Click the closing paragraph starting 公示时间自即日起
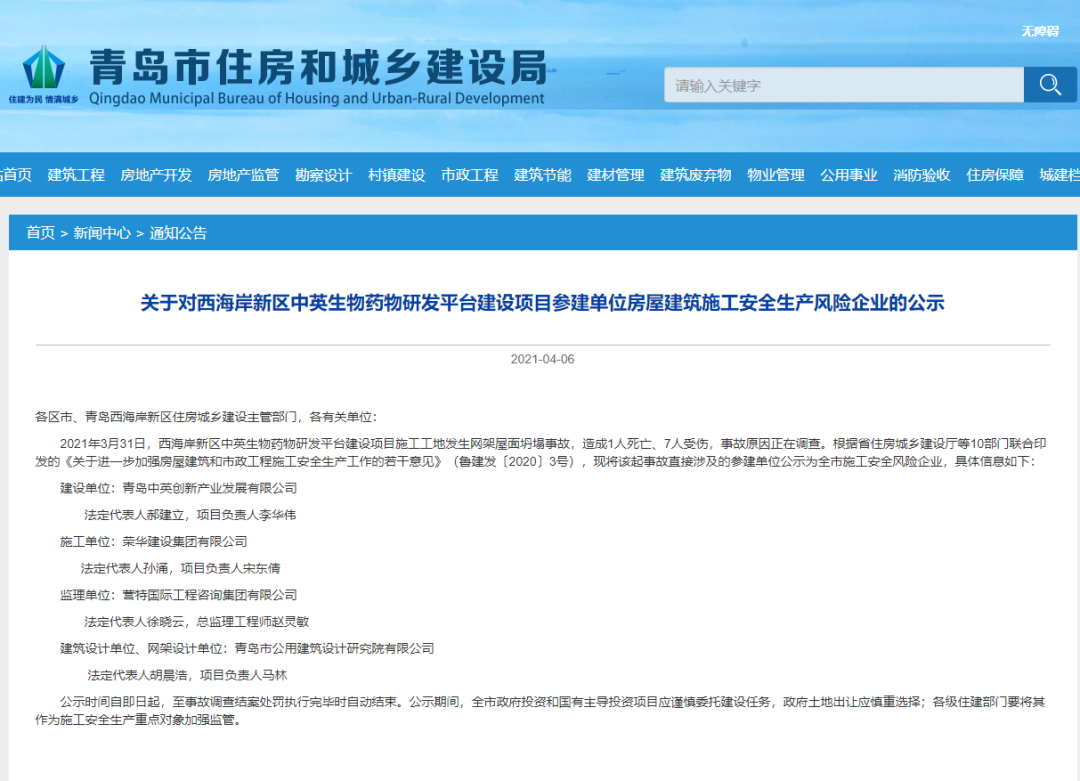1080x781 pixels. (x=541, y=711)
